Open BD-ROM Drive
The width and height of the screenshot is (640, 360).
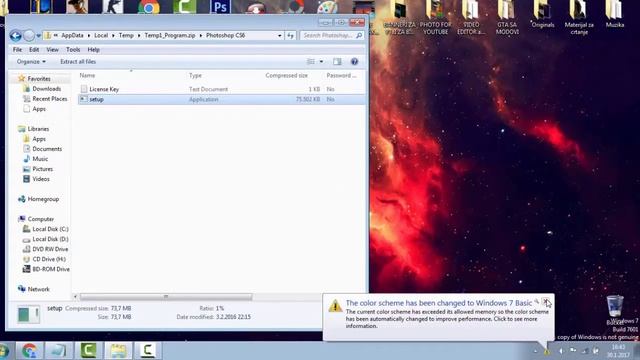click(51, 269)
